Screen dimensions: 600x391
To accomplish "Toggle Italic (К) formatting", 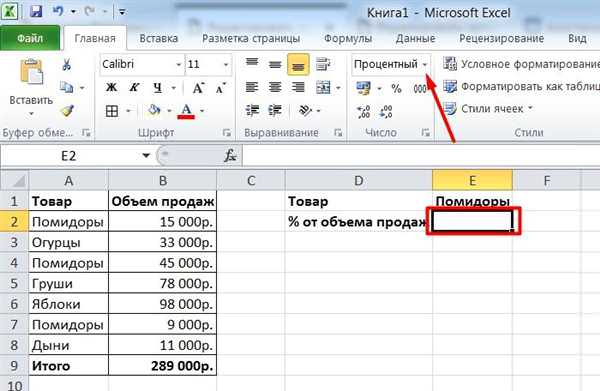I will [x=134, y=88].
